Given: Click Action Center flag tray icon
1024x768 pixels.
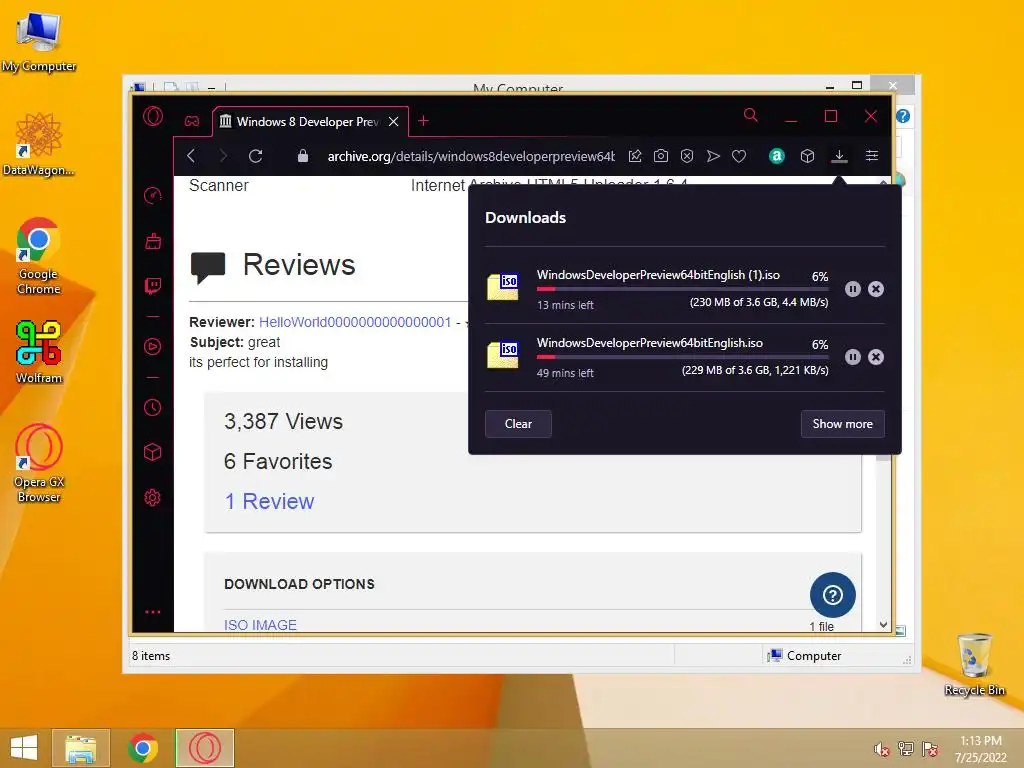Looking at the screenshot, I should pyautogui.click(x=930, y=749).
